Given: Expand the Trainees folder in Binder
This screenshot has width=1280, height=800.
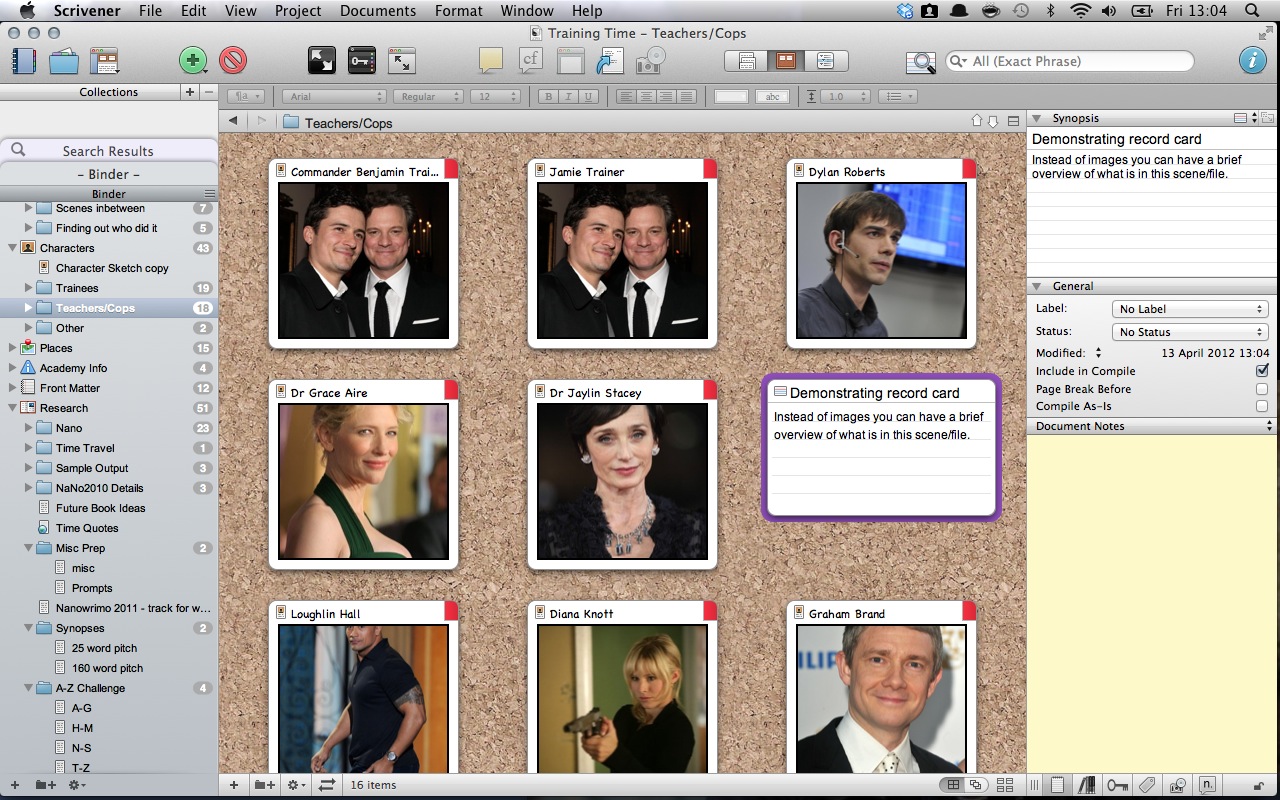Looking at the screenshot, I should point(29,288).
